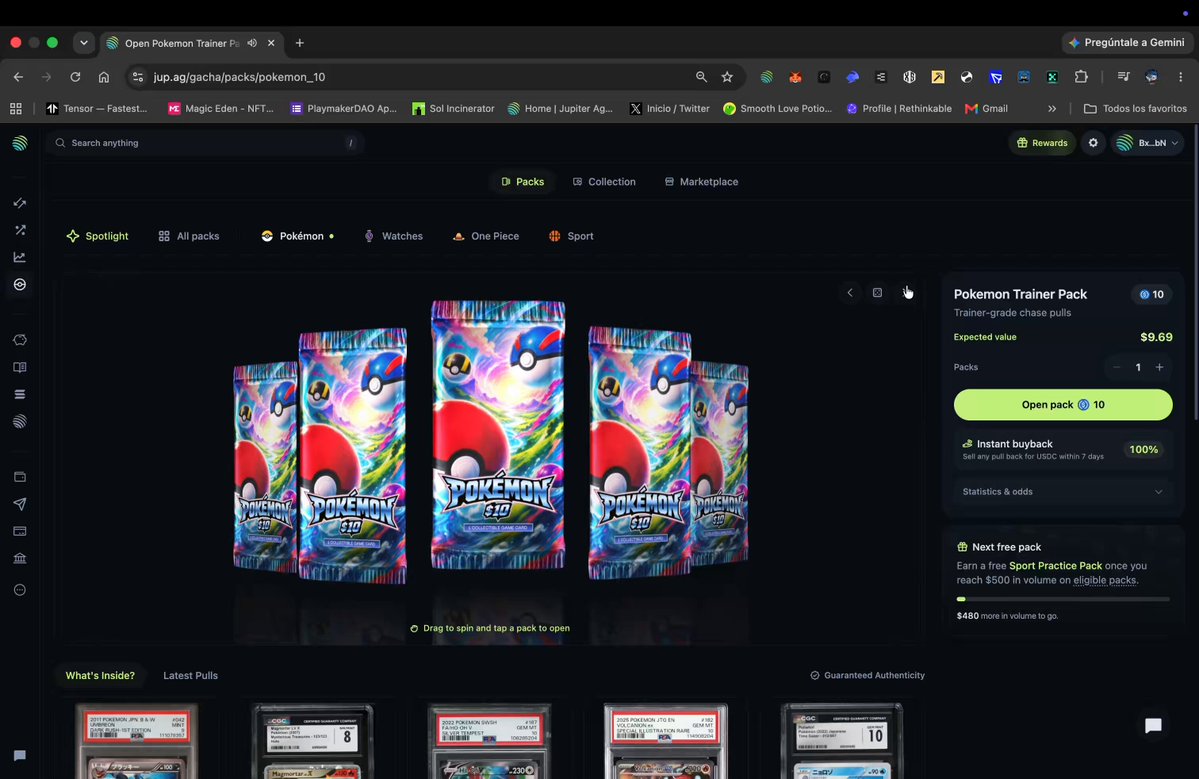Switch to the Latest Pulls tab
Screen dimensions: 1199x779
pyautogui.click(x=190, y=676)
